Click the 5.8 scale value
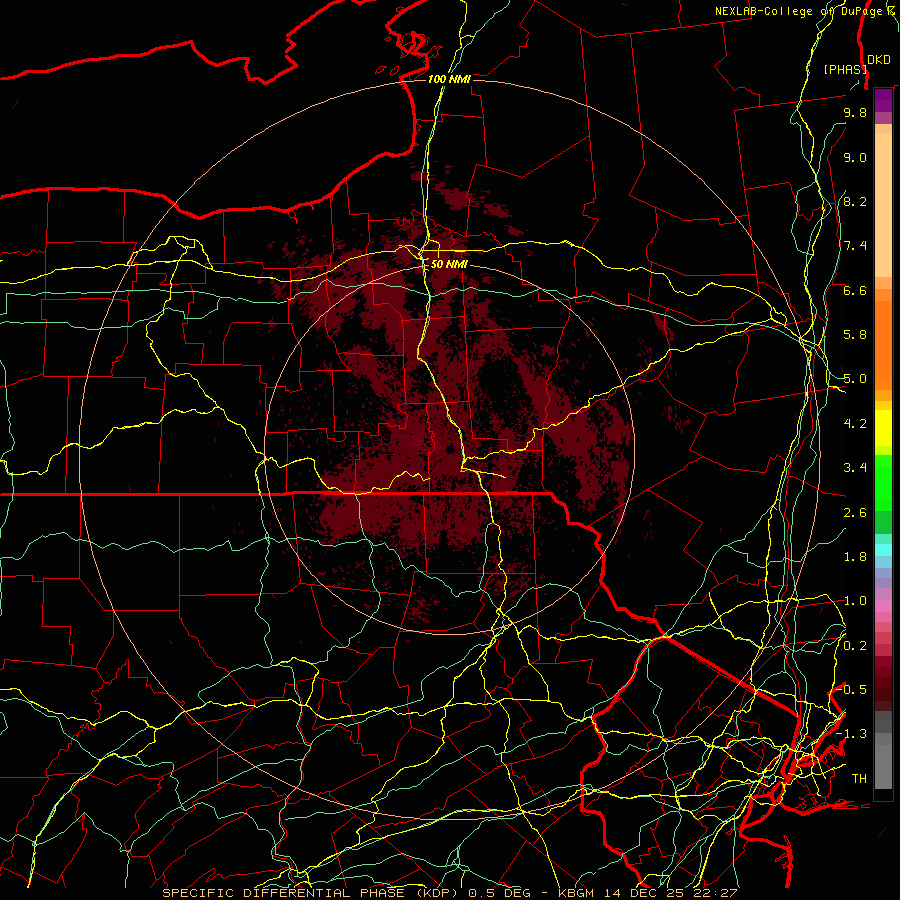Screen dimensions: 900x900 tap(855, 335)
